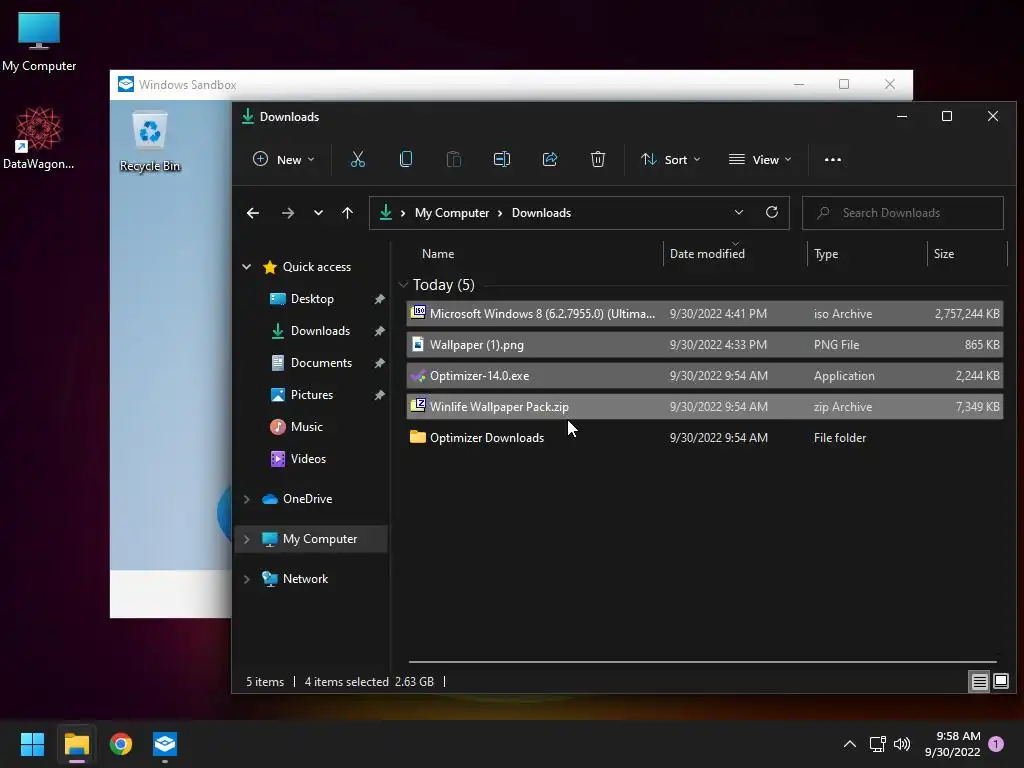Viewport: 1024px width, 768px height.
Task: Click the Copy icon in Downloads toolbar
Action: (406, 159)
